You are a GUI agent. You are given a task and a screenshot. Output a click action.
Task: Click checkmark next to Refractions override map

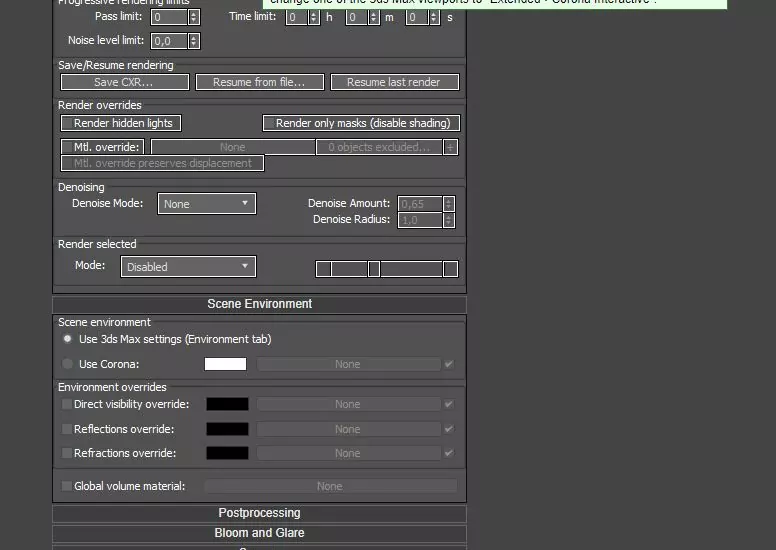(x=449, y=453)
